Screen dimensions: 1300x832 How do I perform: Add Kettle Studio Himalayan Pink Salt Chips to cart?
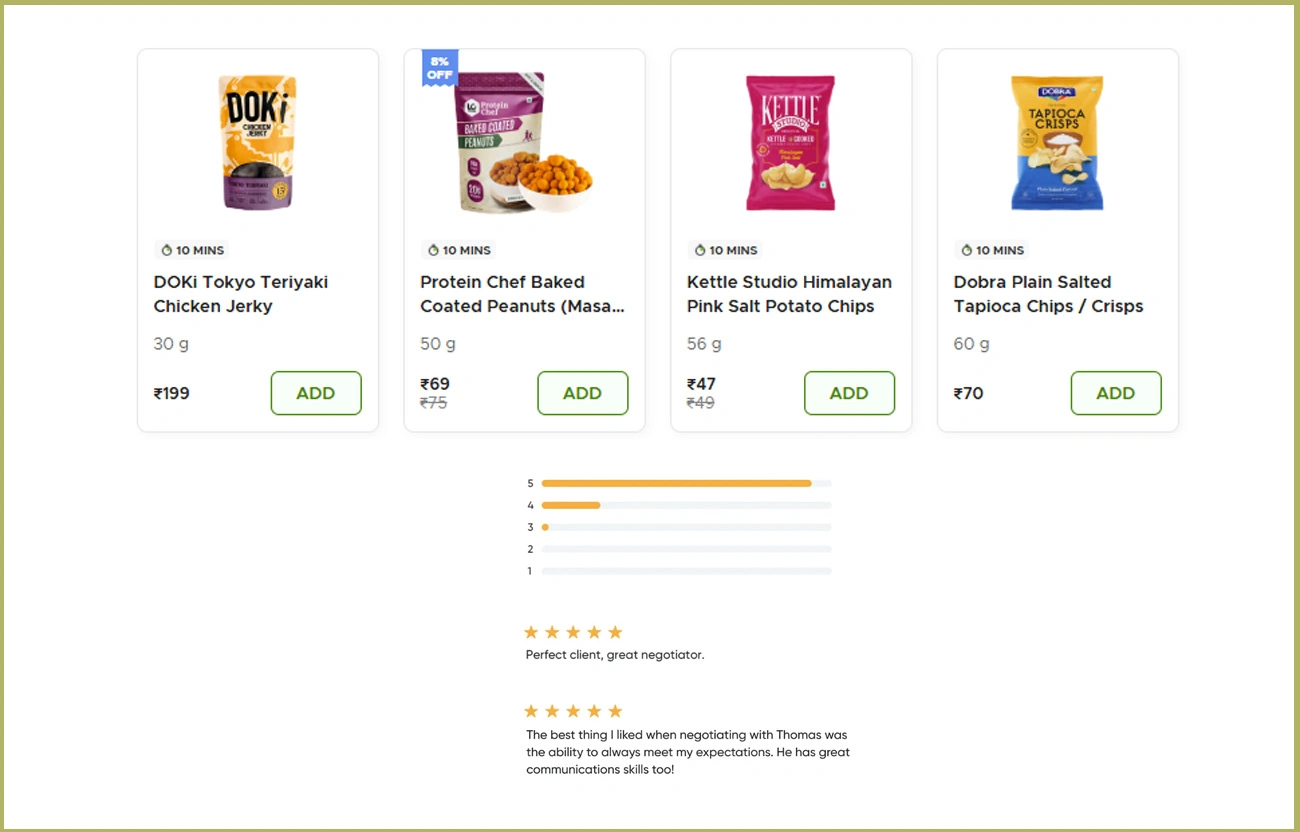pos(849,393)
